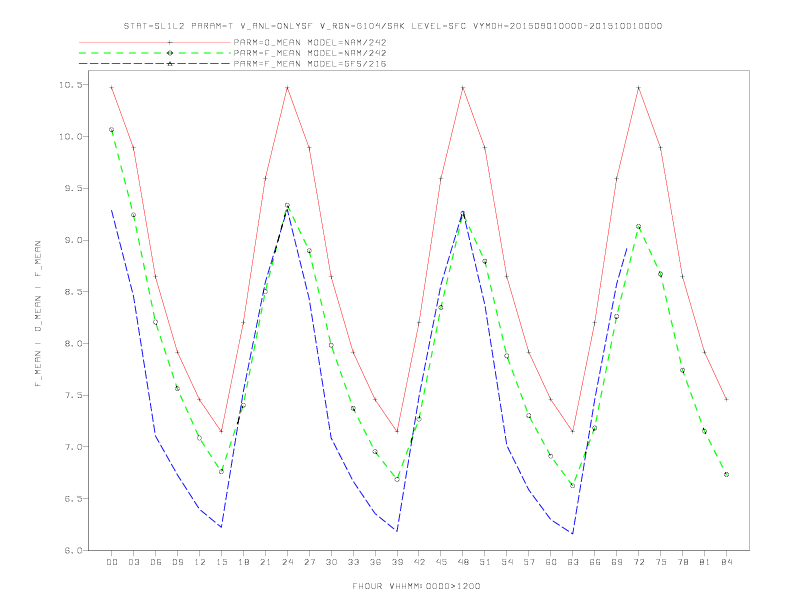Click x-axis tick label 54
This screenshot has width=792, height=612.
click(507, 562)
